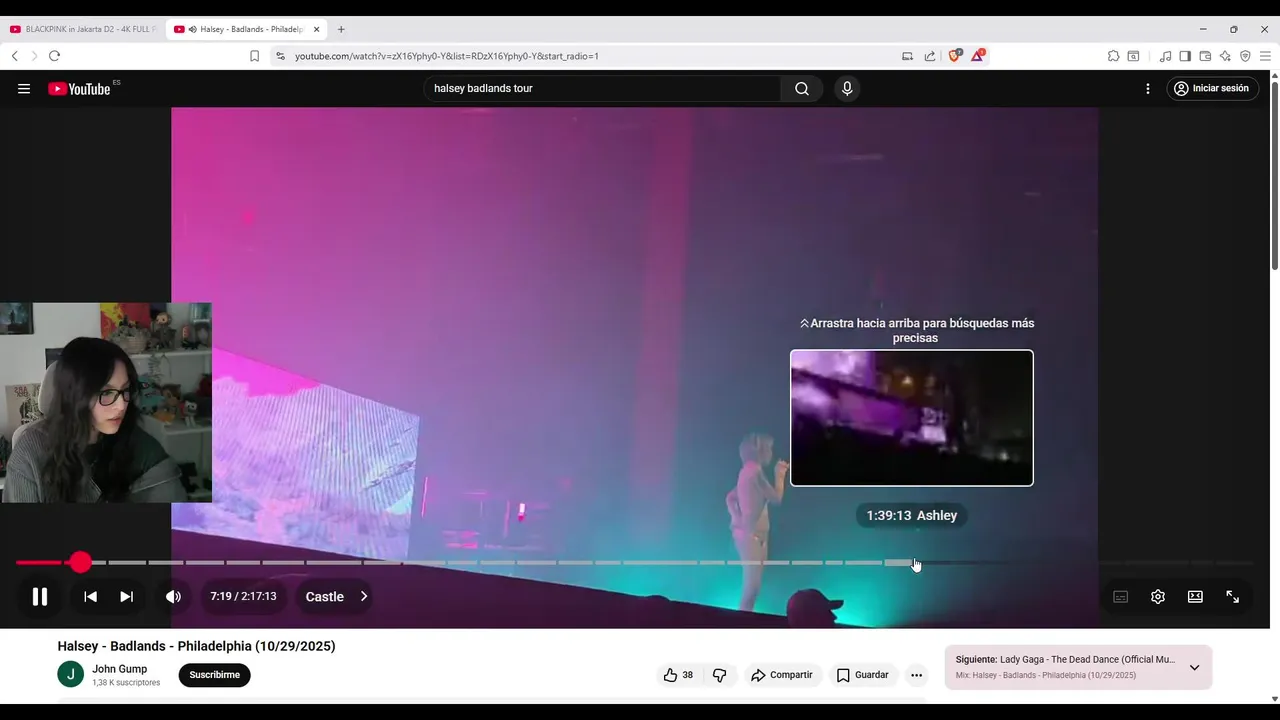
Task: Toggle the browser sidebar panel
Action: pos(1185,56)
